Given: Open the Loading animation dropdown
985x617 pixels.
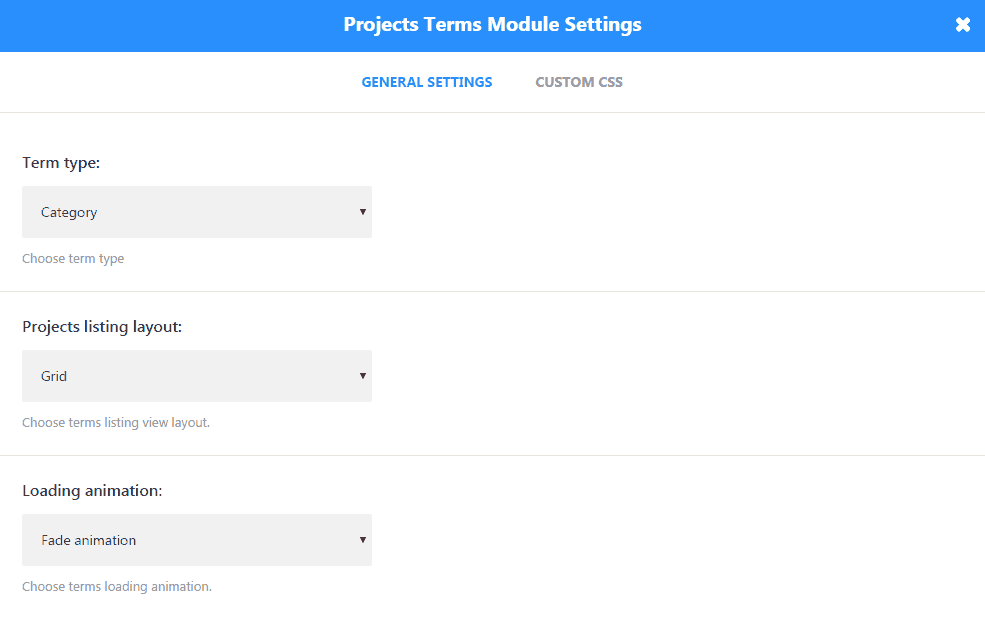Looking at the screenshot, I should pyautogui.click(x=197, y=540).
